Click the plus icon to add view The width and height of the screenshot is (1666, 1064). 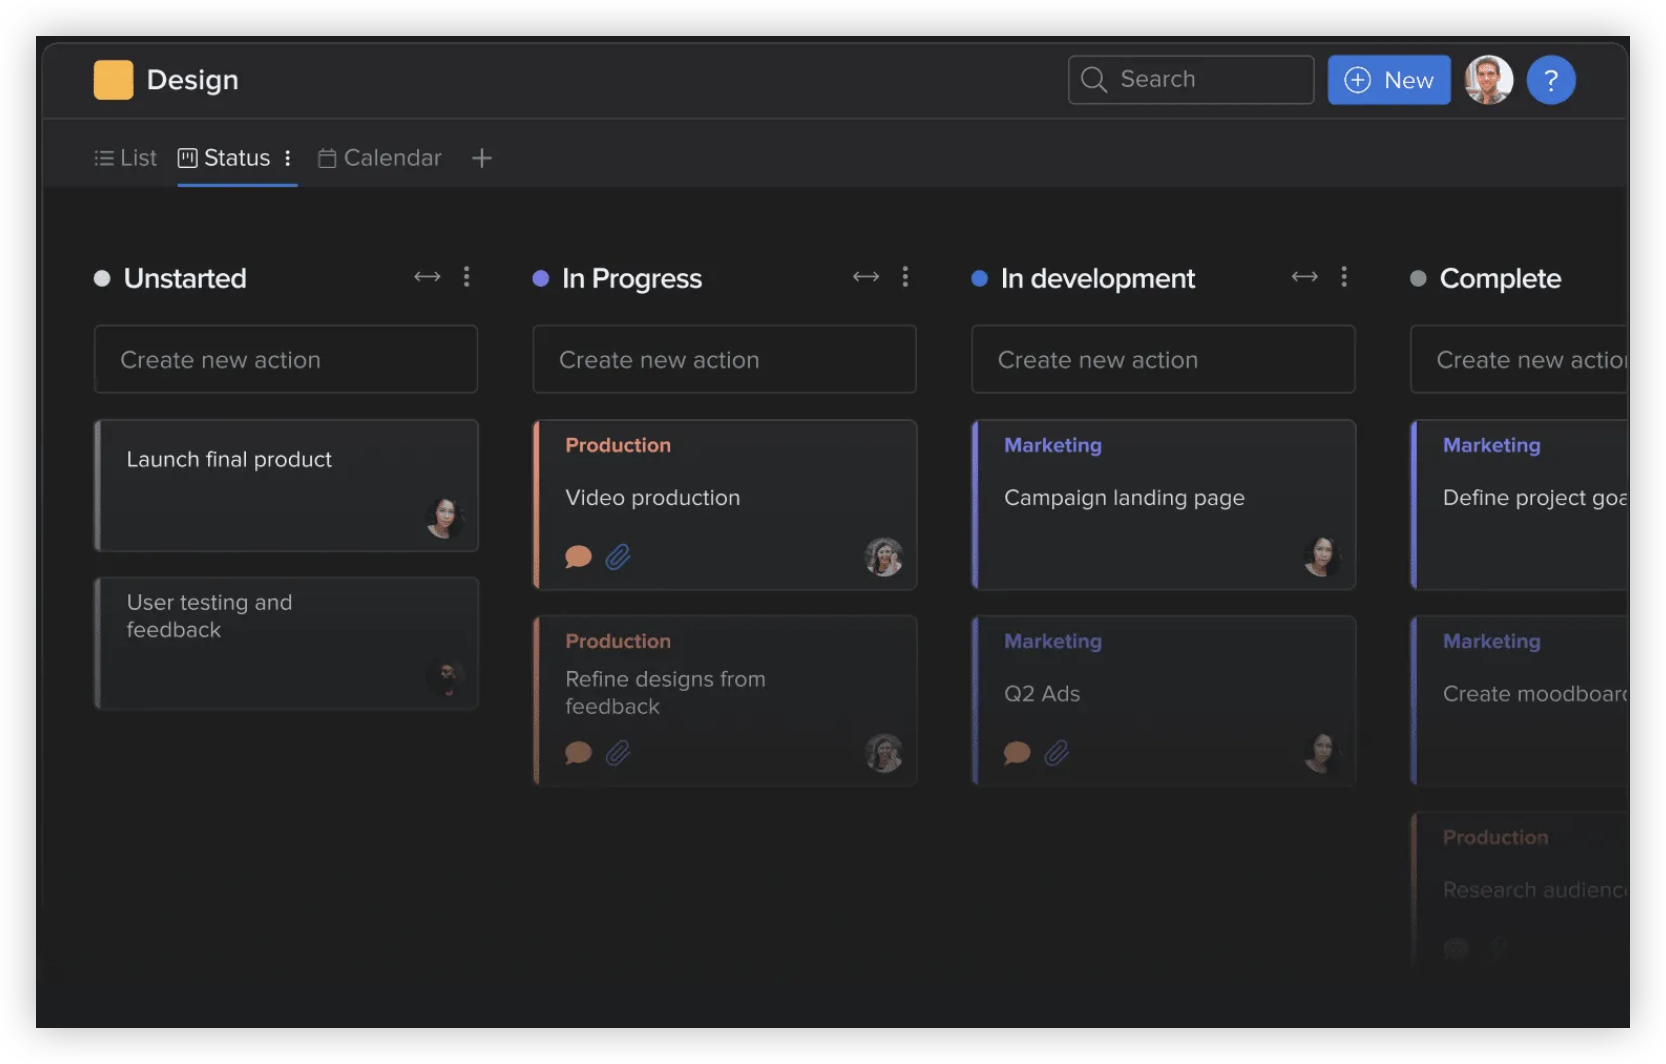(482, 158)
